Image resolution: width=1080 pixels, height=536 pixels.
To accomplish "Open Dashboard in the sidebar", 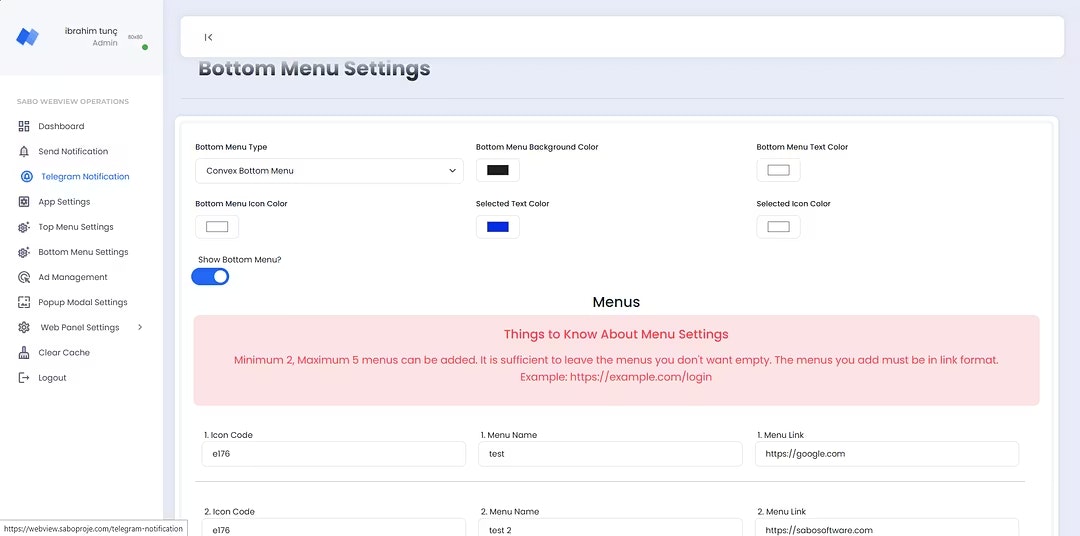I will click(x=61, y=126).
